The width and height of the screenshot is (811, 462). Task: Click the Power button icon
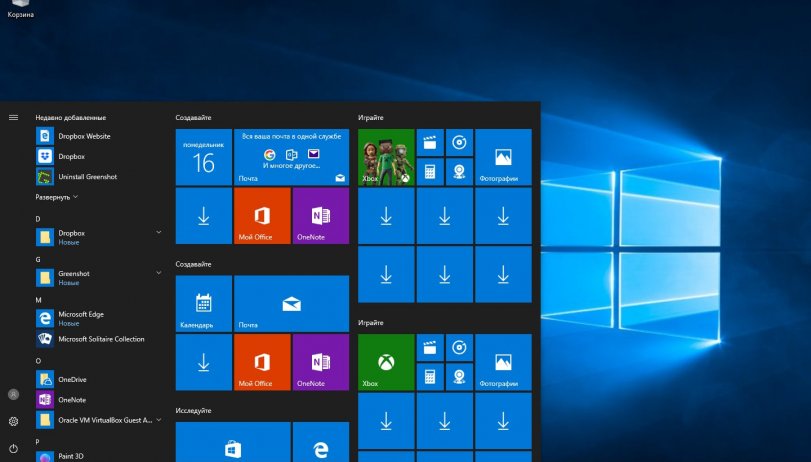point(13,449)
